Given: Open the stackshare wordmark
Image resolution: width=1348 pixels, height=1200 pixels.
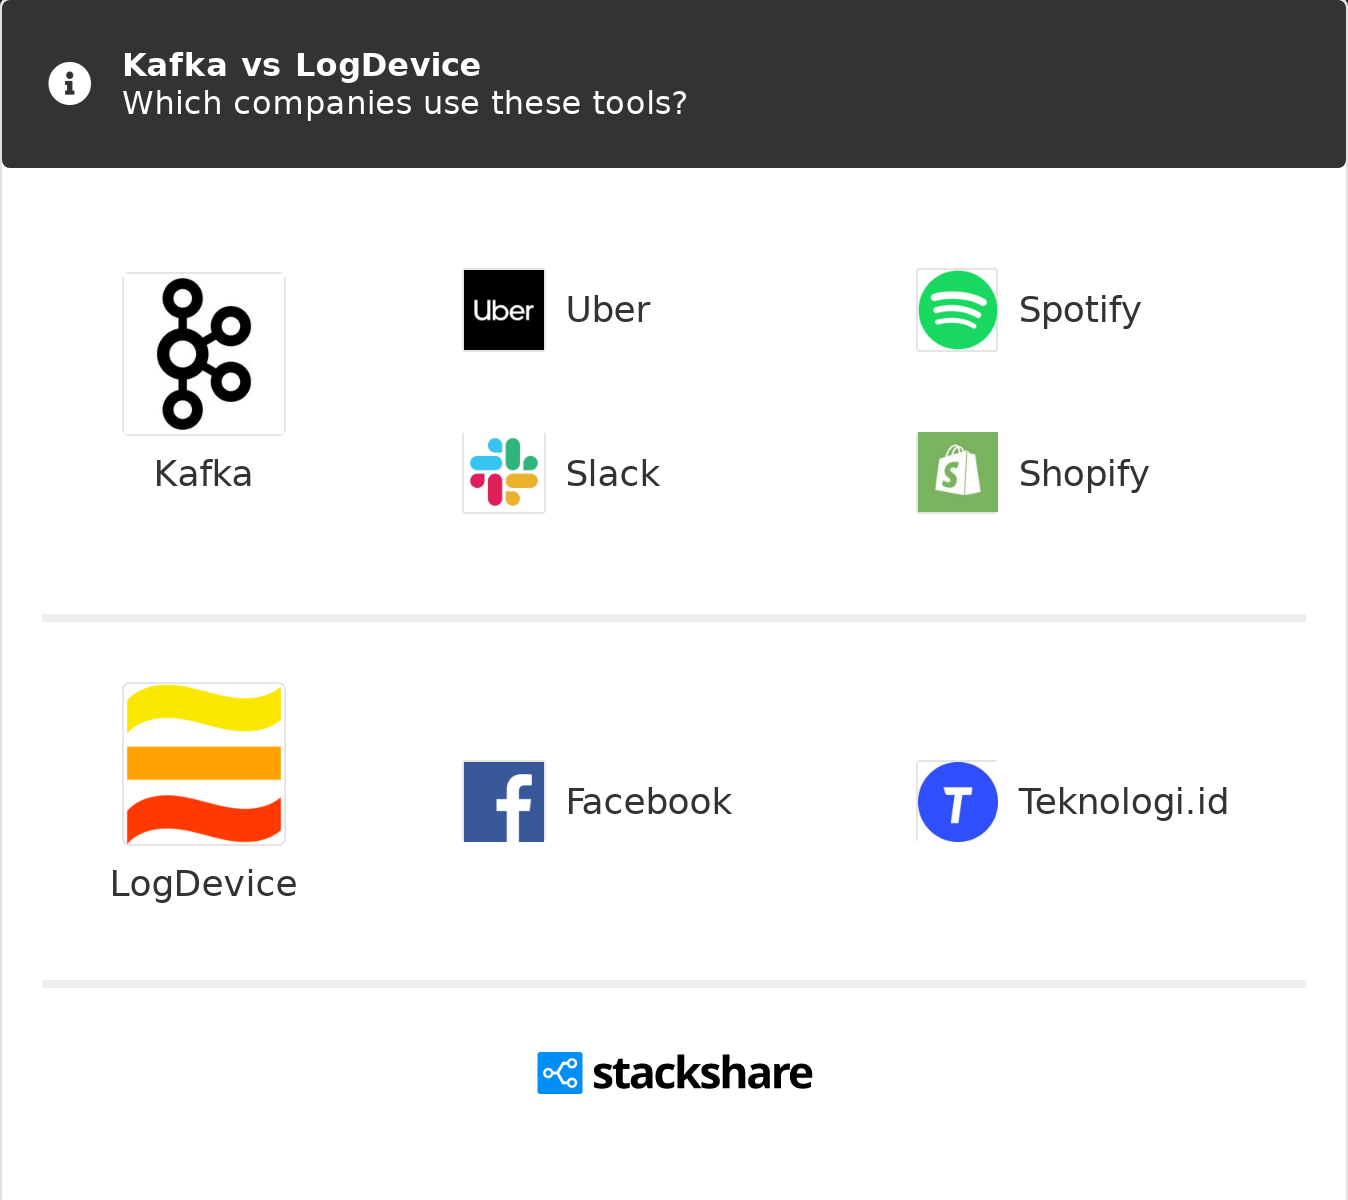Looking at the screenshot, I should 702,1073.
